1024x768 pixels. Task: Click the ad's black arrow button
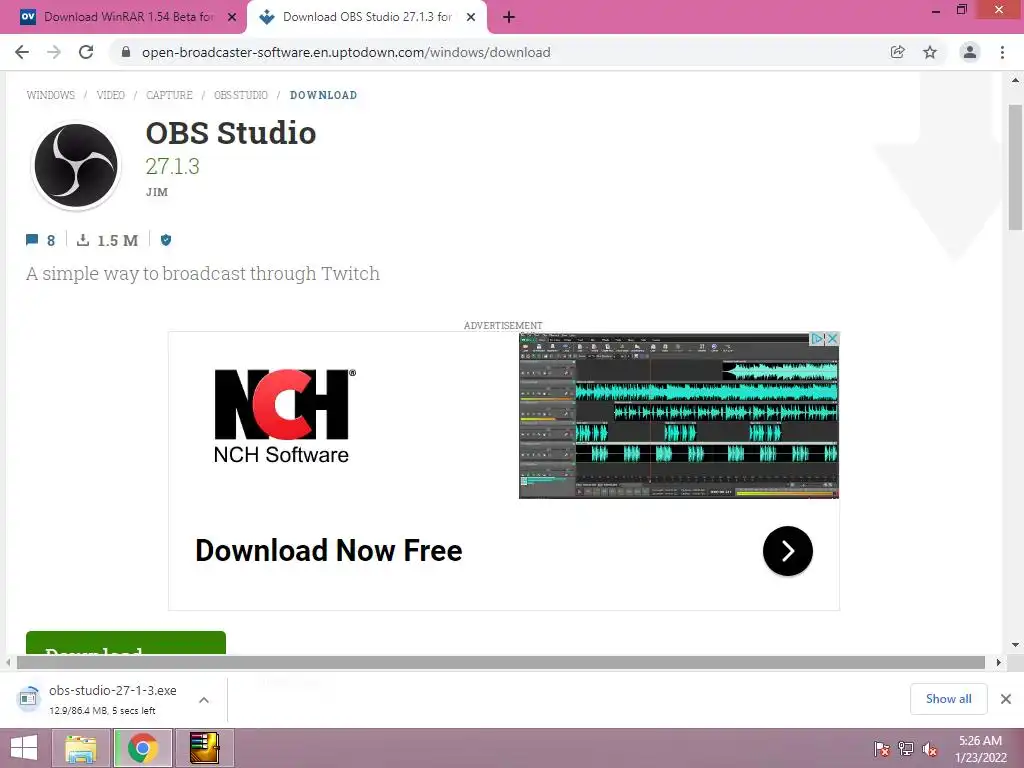[788, 551]
